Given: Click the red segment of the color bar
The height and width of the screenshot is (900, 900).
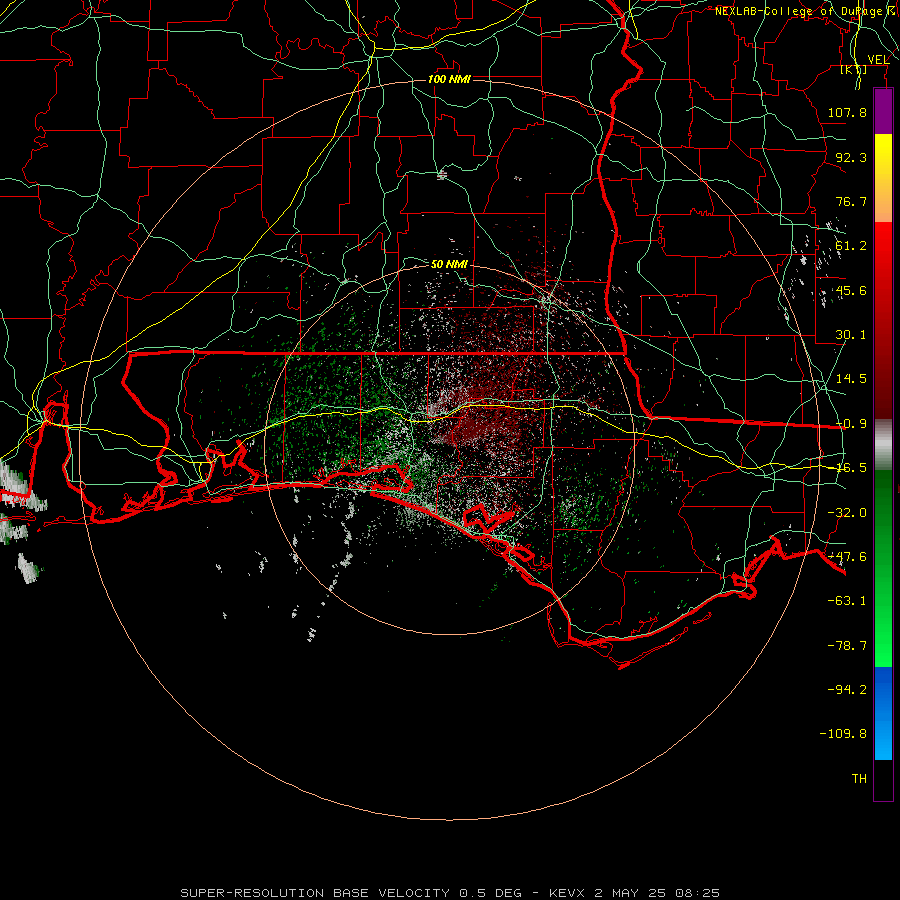Looking at the screenshot, I should click(x=883, y=320).
